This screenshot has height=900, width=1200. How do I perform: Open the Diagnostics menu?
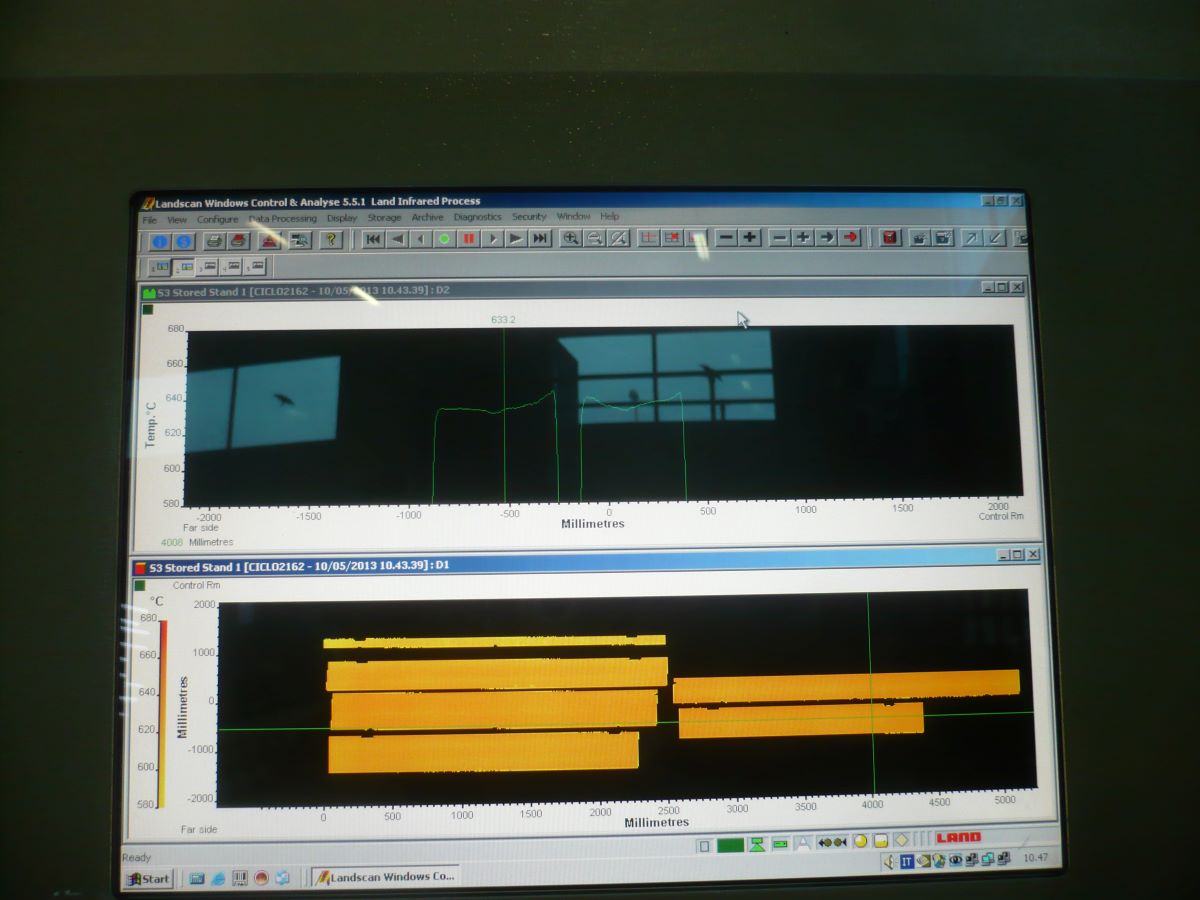pyautogui.click(x=478, y=217)
